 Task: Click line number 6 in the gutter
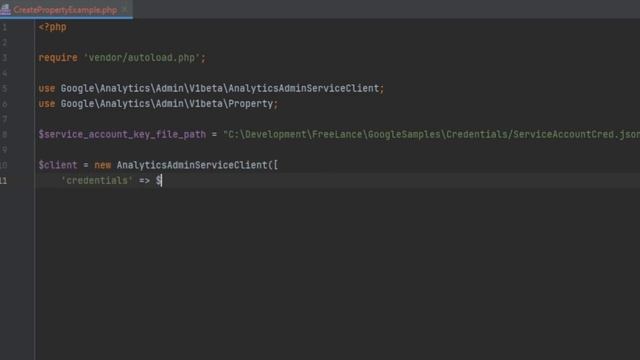[4, 104]
